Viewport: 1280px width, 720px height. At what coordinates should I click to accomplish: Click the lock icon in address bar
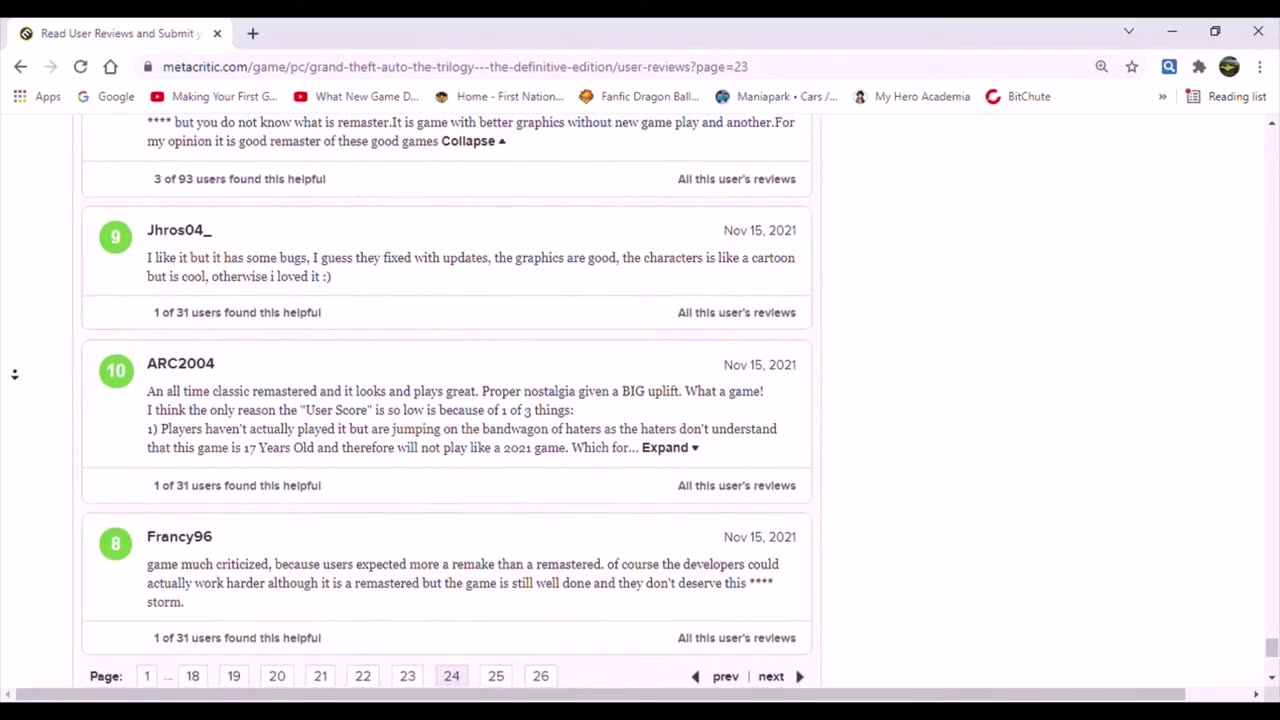tap(148, 67)
